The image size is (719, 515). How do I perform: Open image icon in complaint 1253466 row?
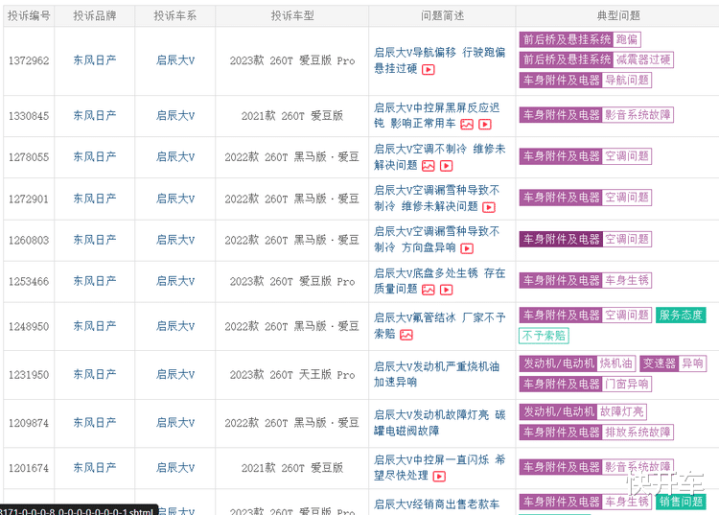tap(428, 290)
